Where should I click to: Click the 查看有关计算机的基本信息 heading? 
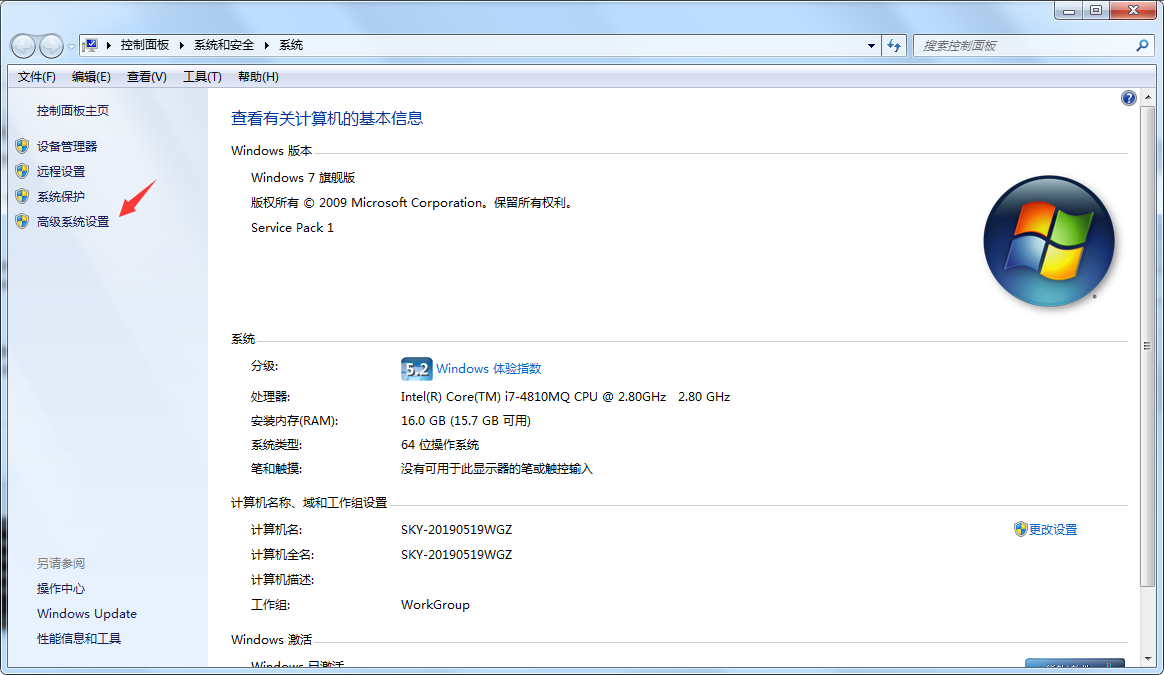click(x=327, y=118)
